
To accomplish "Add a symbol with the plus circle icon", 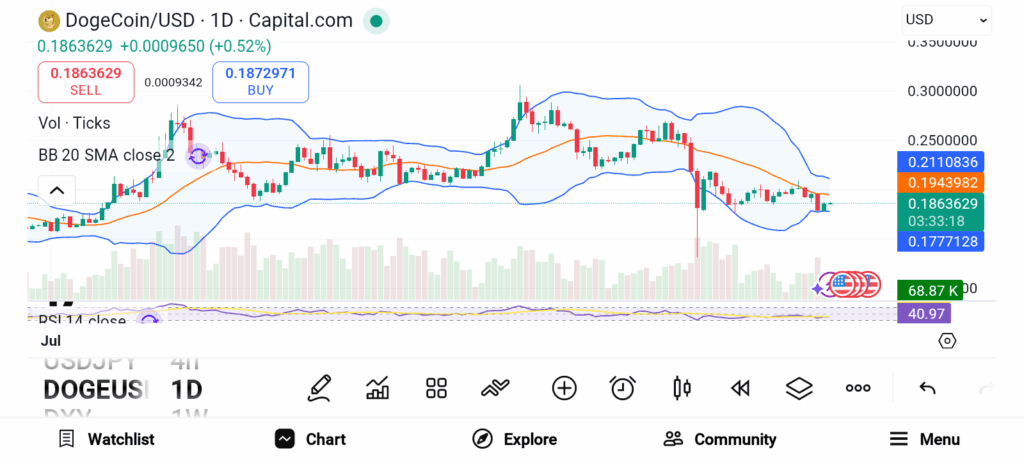I will coord(564,388).
